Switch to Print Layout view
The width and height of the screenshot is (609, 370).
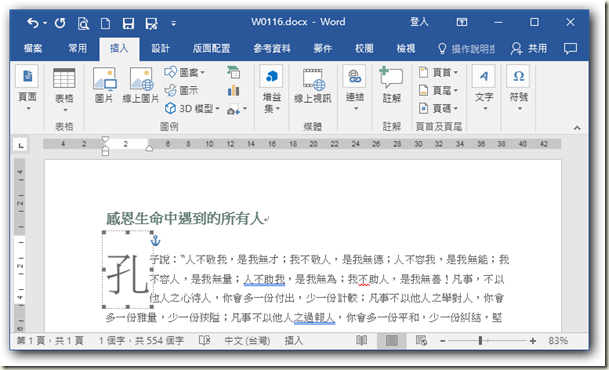[392, 340]
